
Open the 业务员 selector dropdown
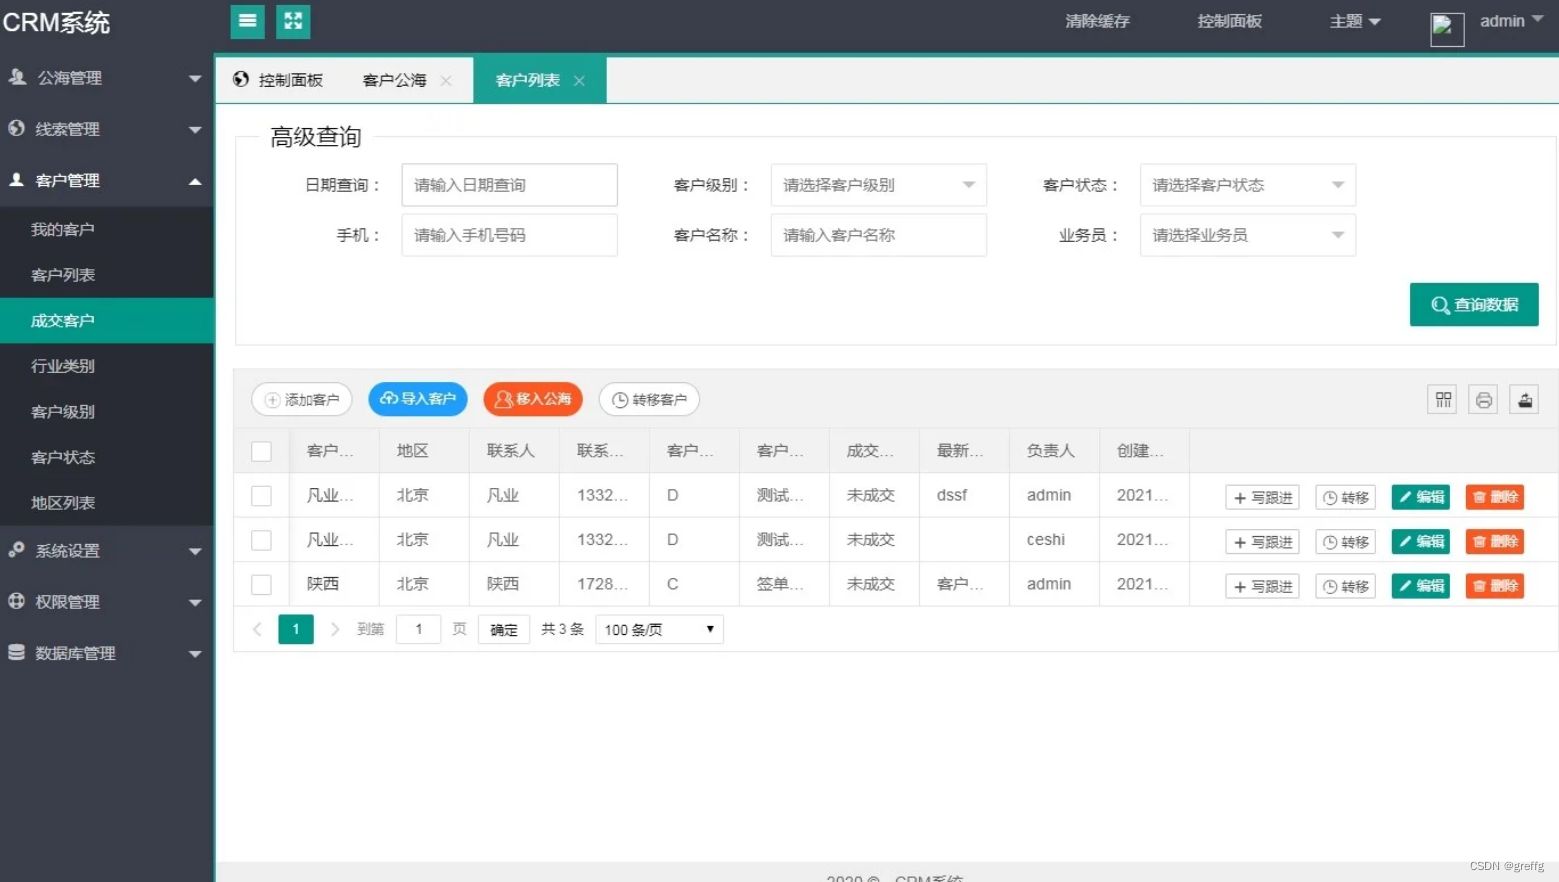click(1246, 234)
